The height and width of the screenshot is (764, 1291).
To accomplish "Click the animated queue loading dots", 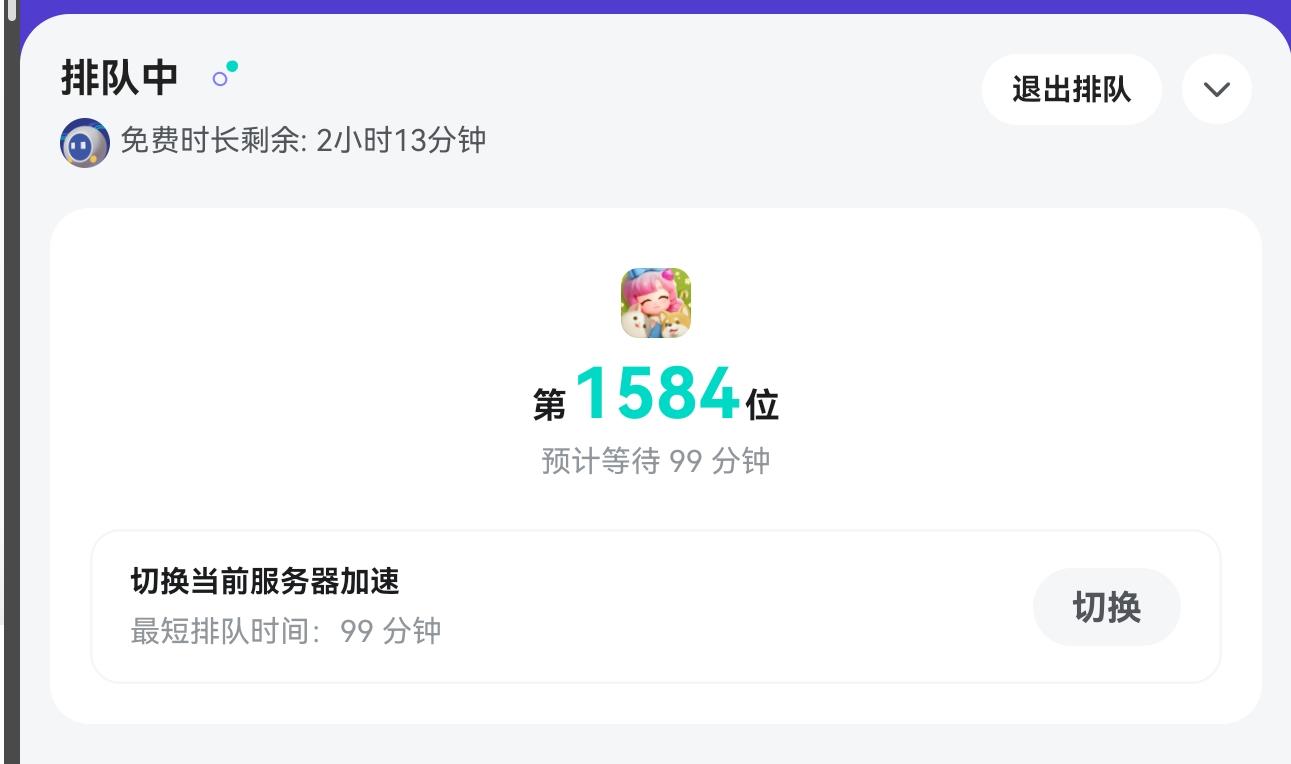I will [226, 74].
